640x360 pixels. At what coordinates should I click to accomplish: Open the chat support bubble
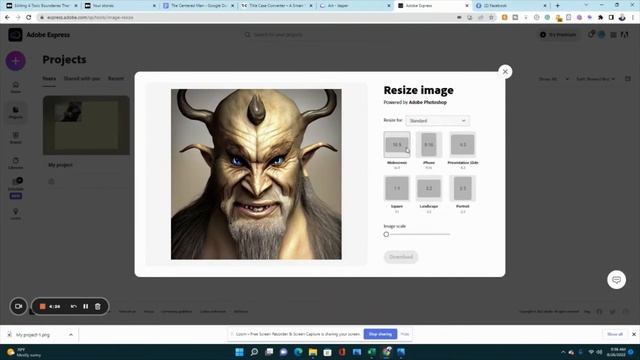point(616,280)
